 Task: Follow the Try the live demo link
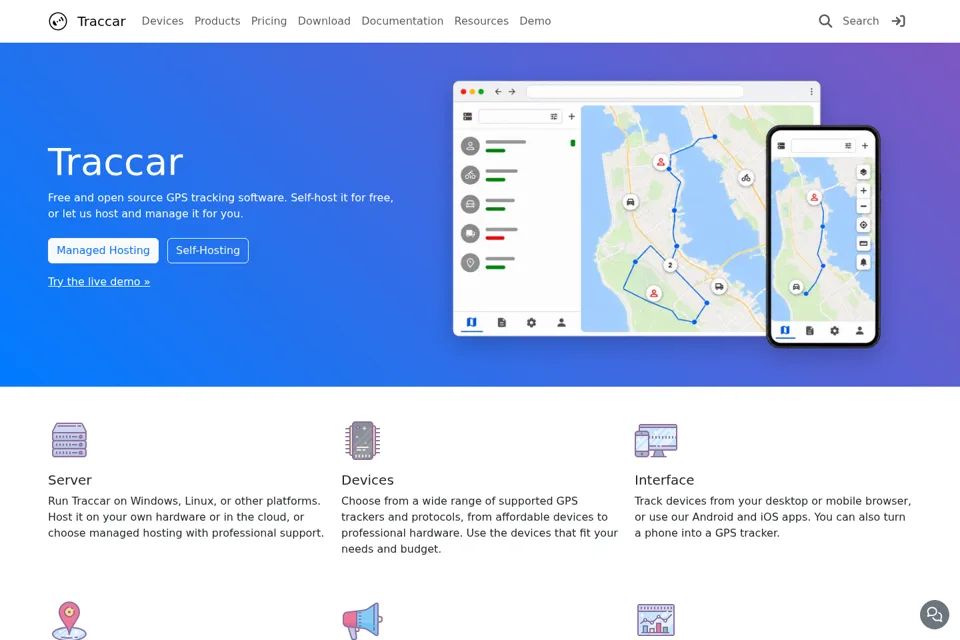tap(99, 282)
